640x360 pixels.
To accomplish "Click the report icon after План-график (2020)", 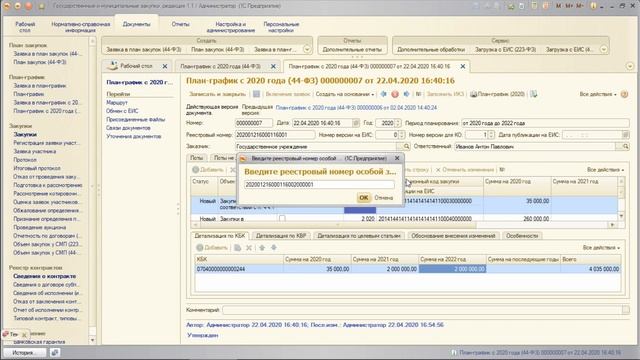I will [x=533, y=94].
